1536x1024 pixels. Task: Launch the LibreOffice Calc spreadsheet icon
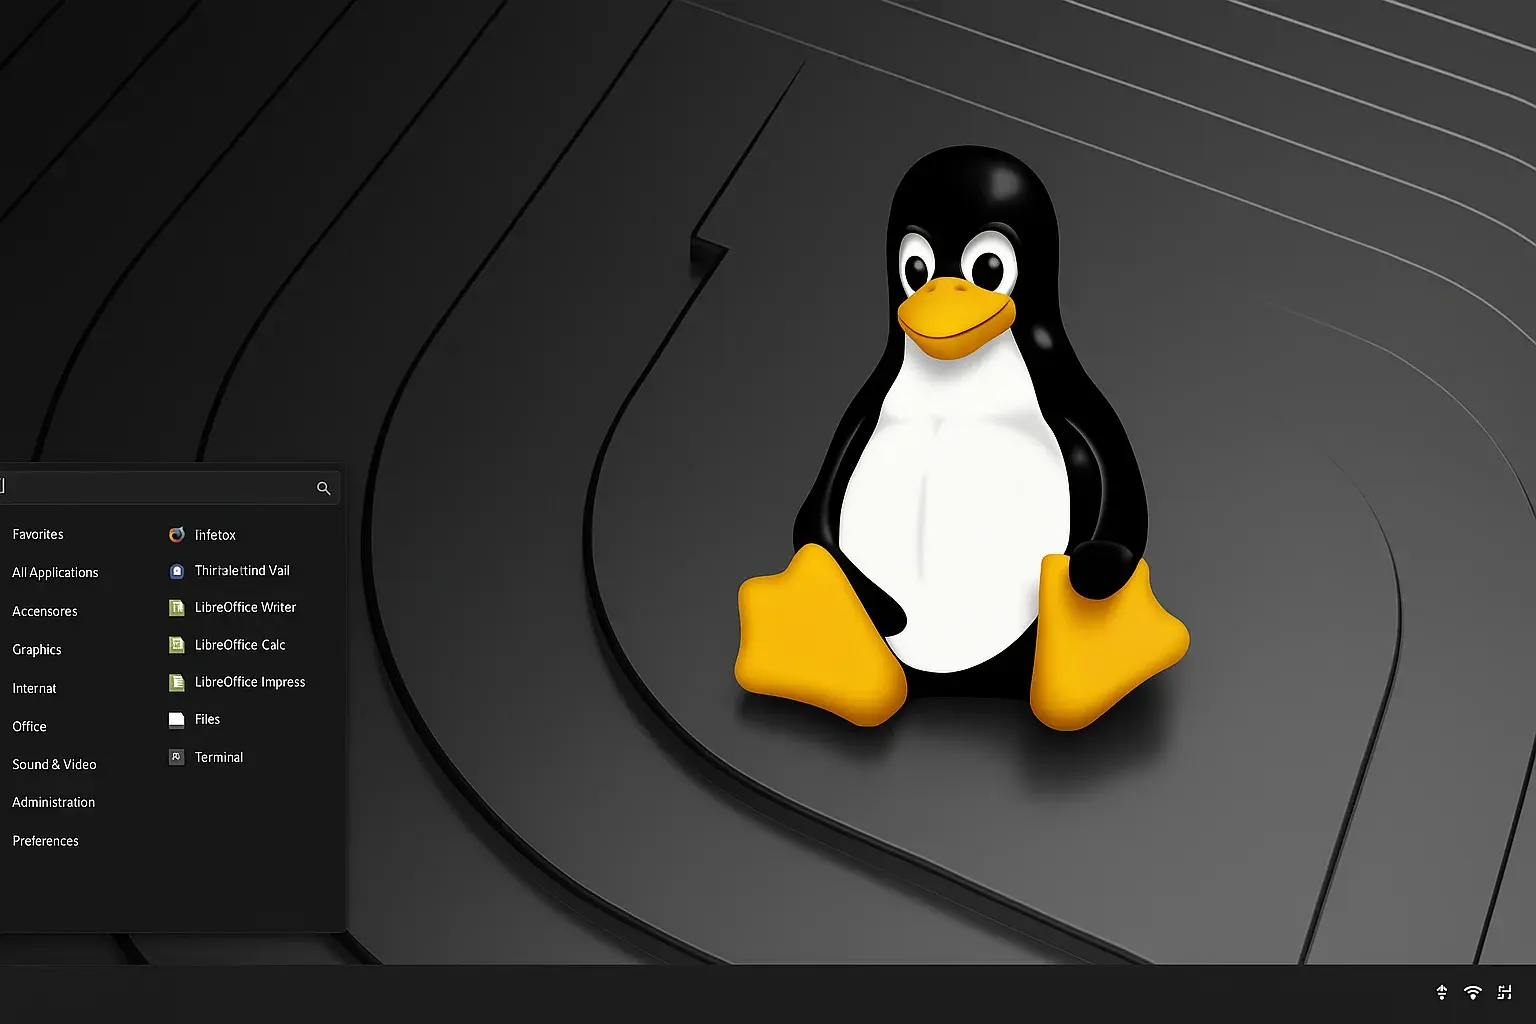click(177, 645)
